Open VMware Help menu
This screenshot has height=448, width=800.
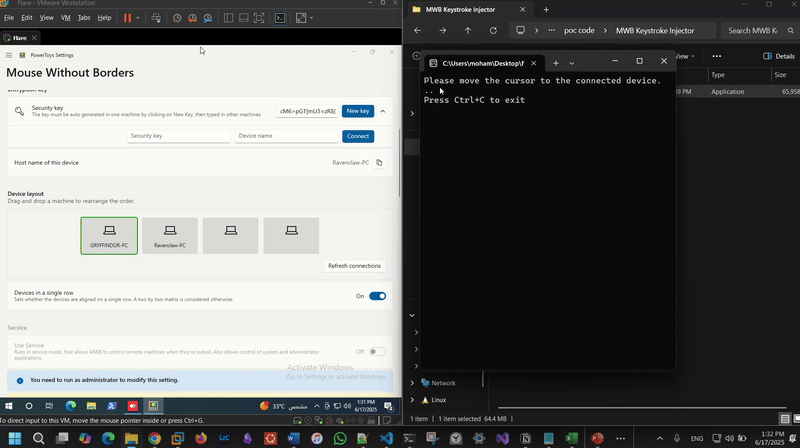point(104,17)
